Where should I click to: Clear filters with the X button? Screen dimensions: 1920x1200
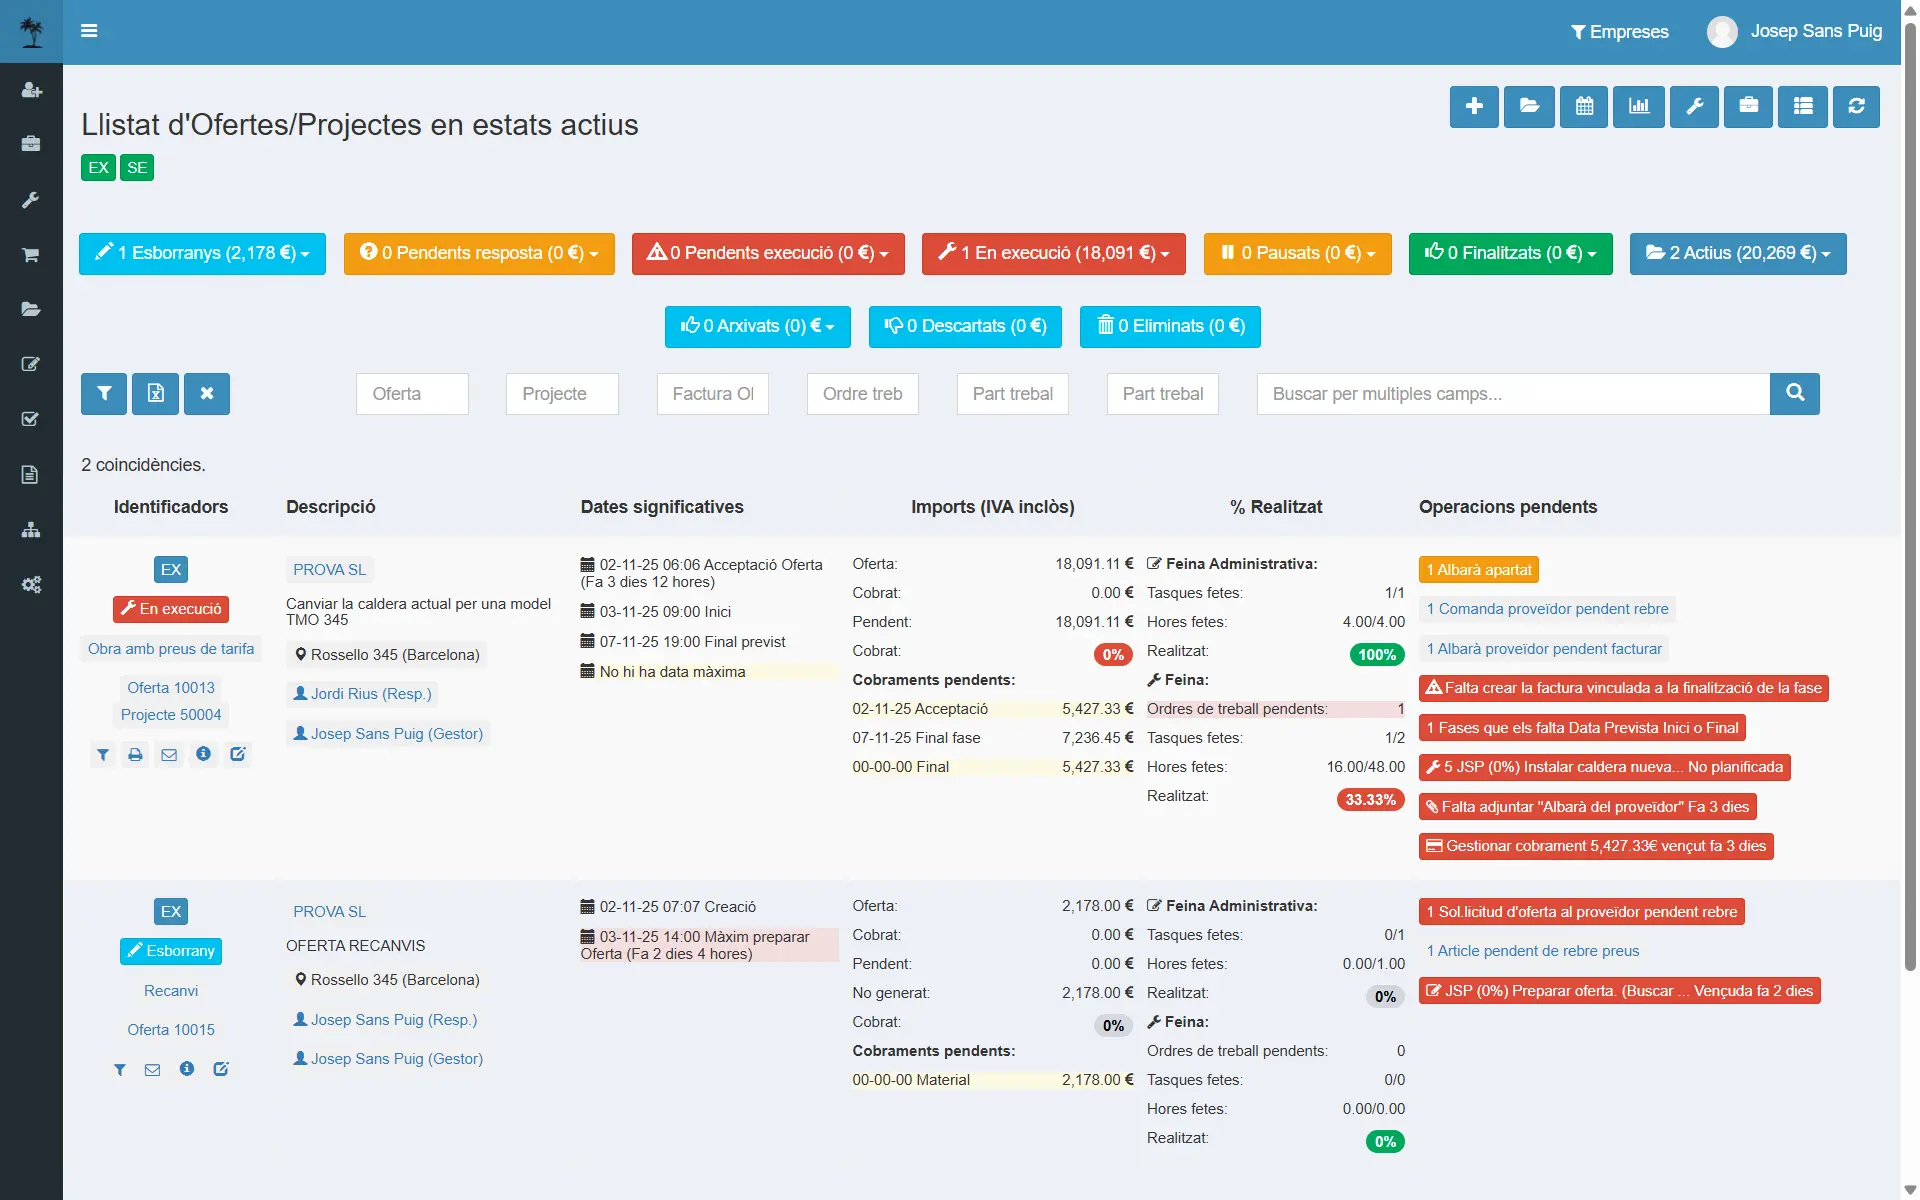207,394
